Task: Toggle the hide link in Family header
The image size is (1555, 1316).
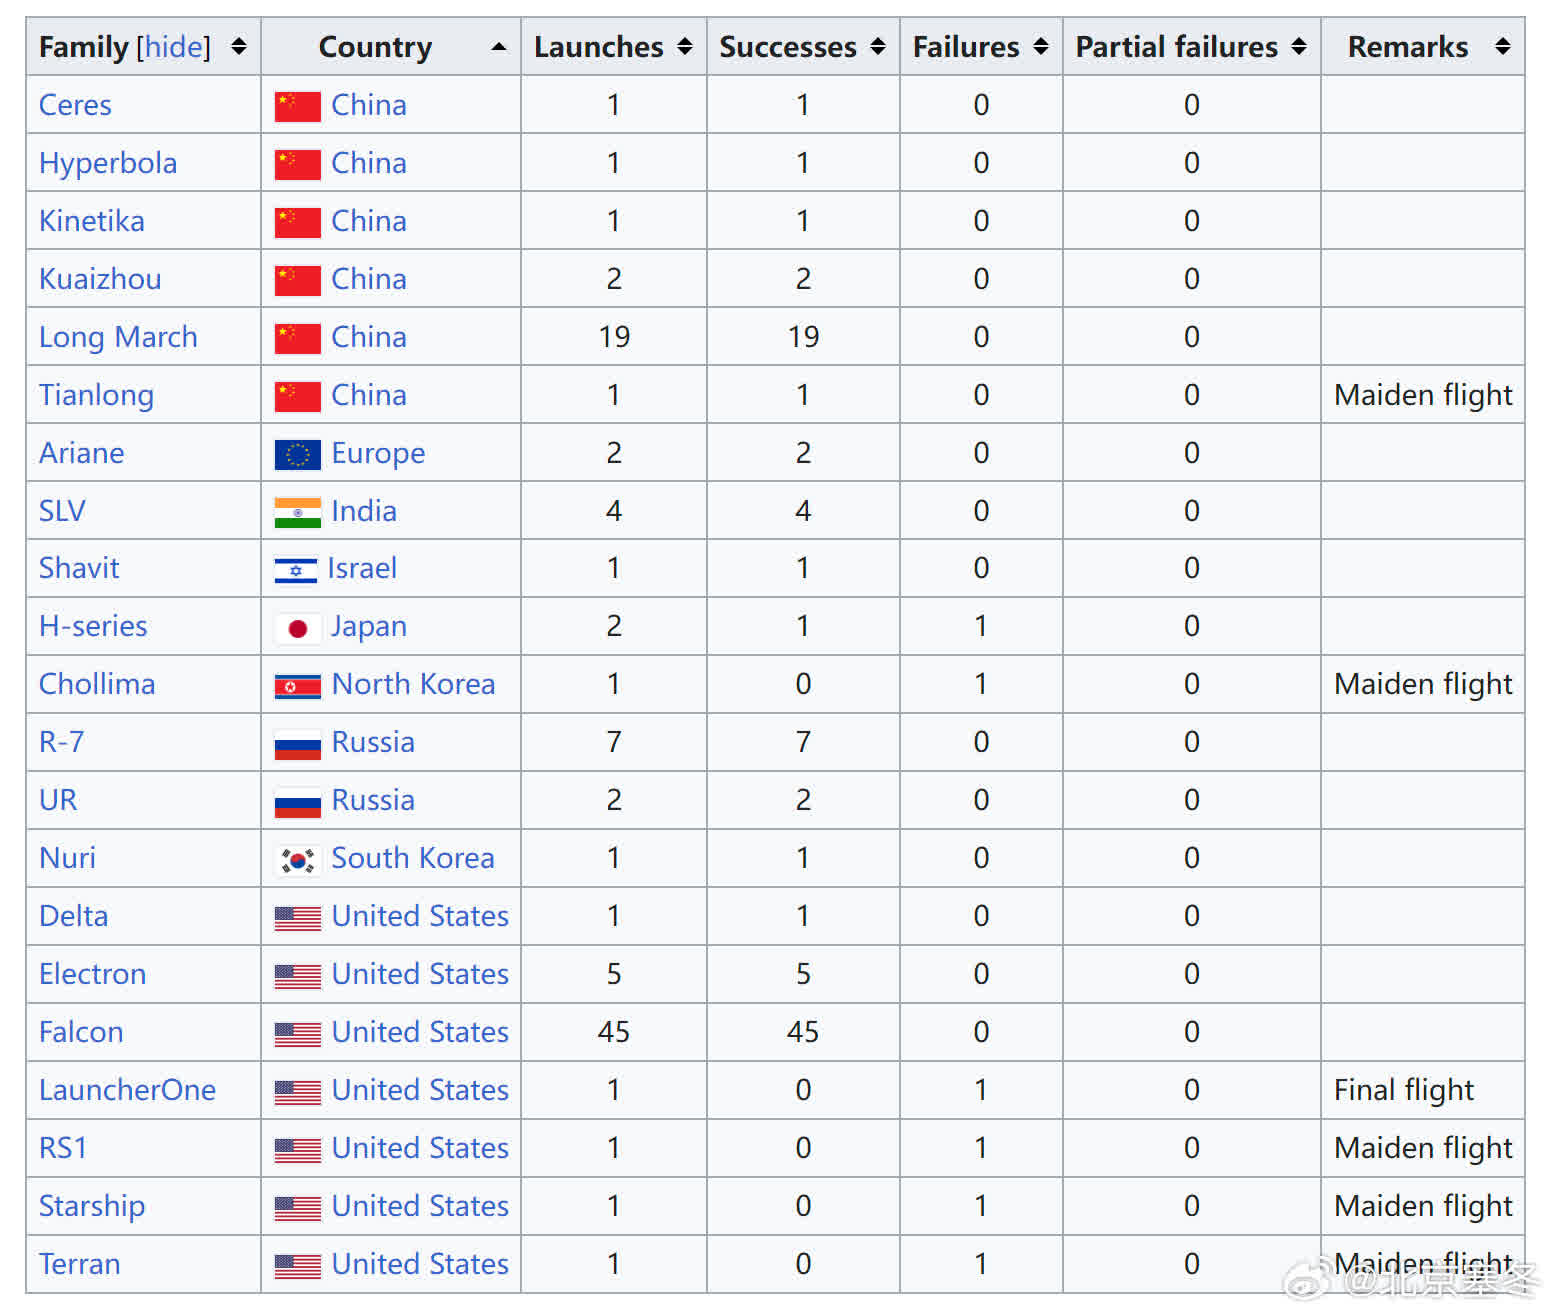Action: coord(174,47)
